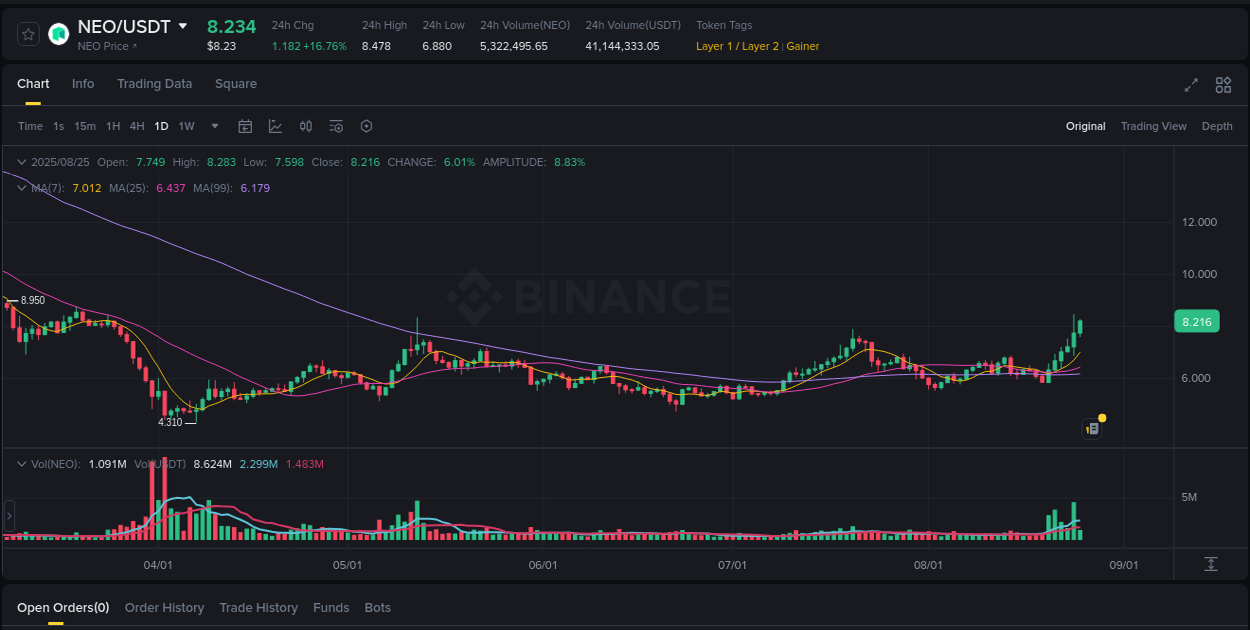Expand chart to fullscreen with arrows icon
1250x630 pixels.
pos(1190,86)
